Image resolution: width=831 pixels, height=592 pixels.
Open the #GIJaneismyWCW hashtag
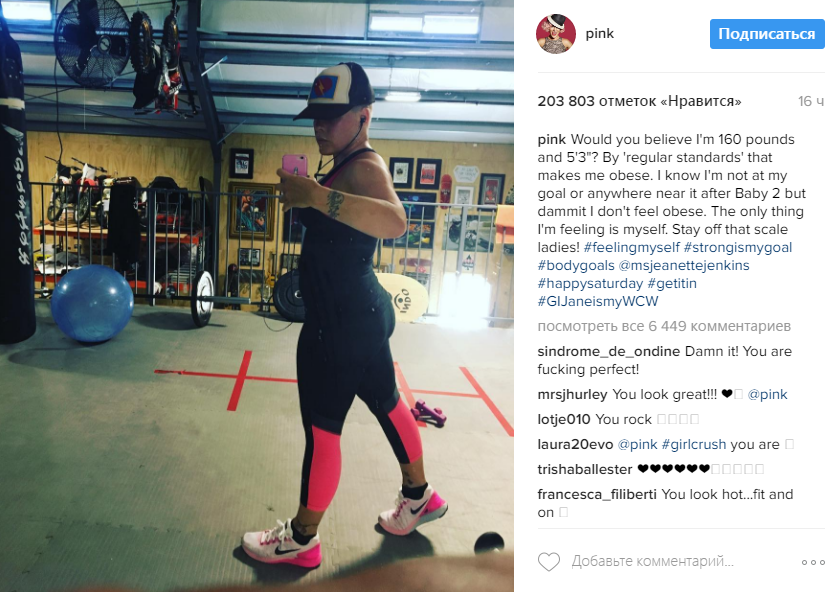click(x=598, y=302)
